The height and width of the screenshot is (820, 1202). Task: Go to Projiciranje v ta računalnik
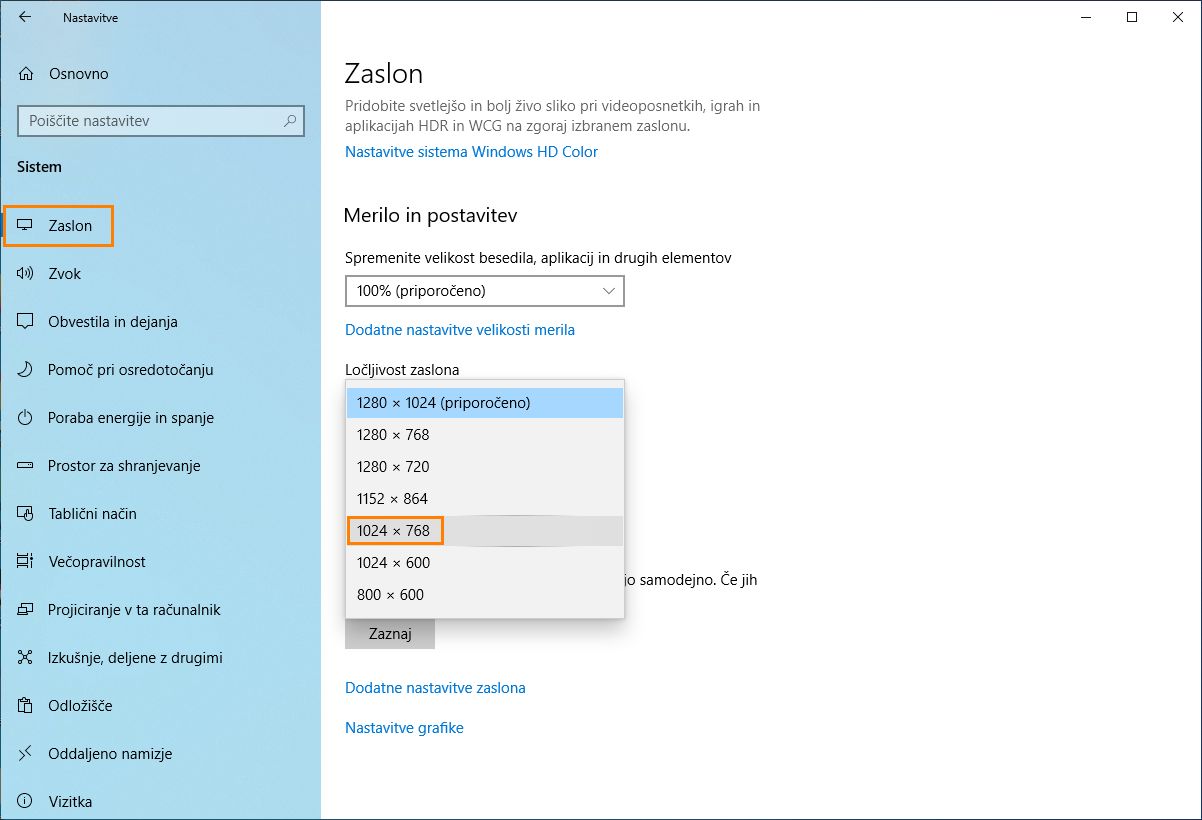[134, 610]
